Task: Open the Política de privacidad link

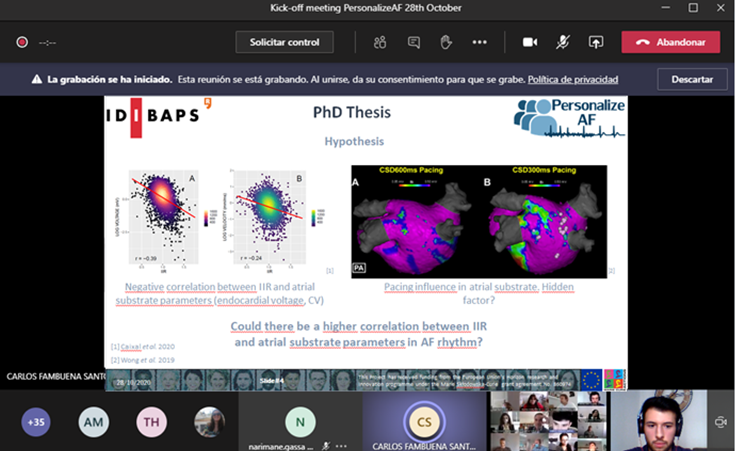Action: tap(572, 79)
